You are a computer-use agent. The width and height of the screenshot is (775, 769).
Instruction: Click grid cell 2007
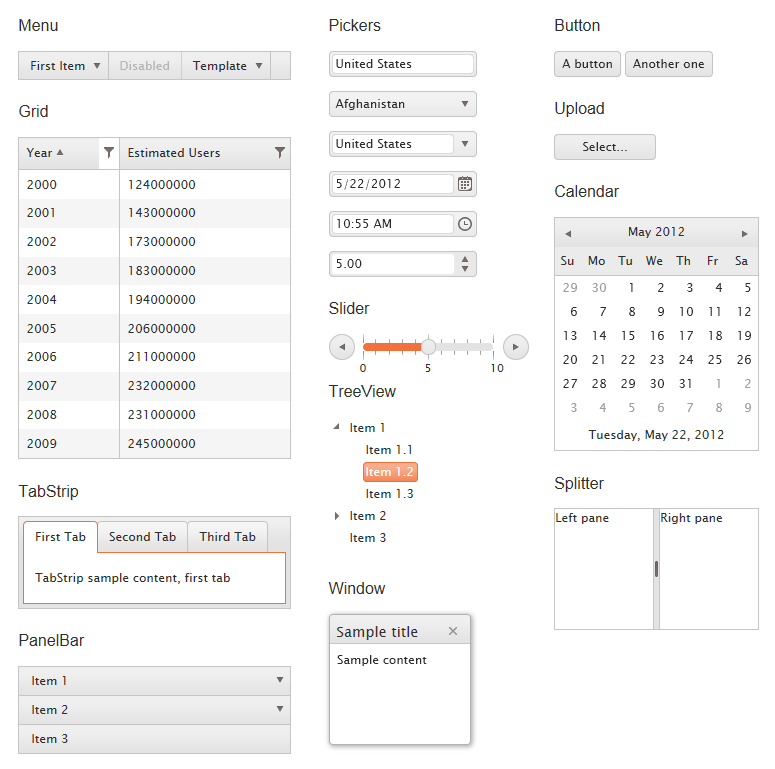coord(69,385)
